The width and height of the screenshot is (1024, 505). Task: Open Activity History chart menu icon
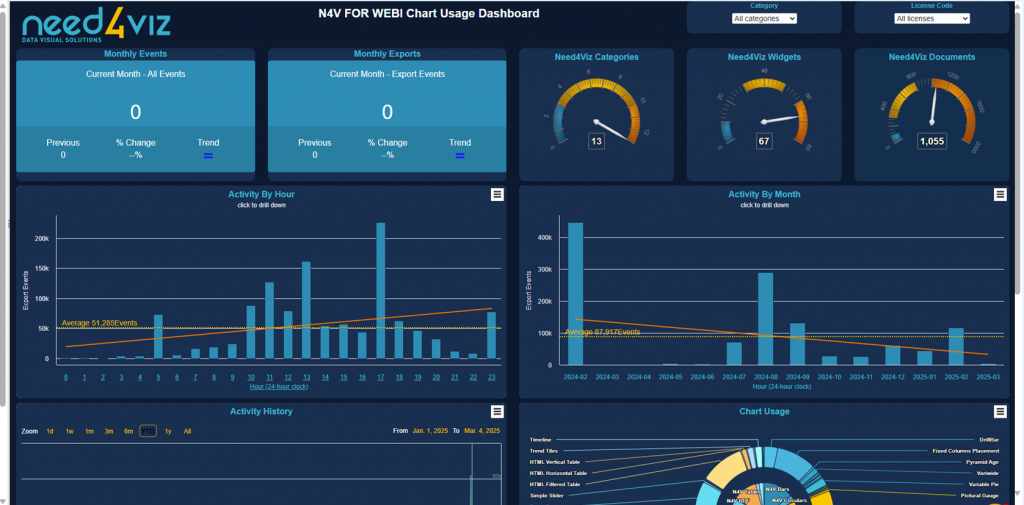[x=497, y=412]
